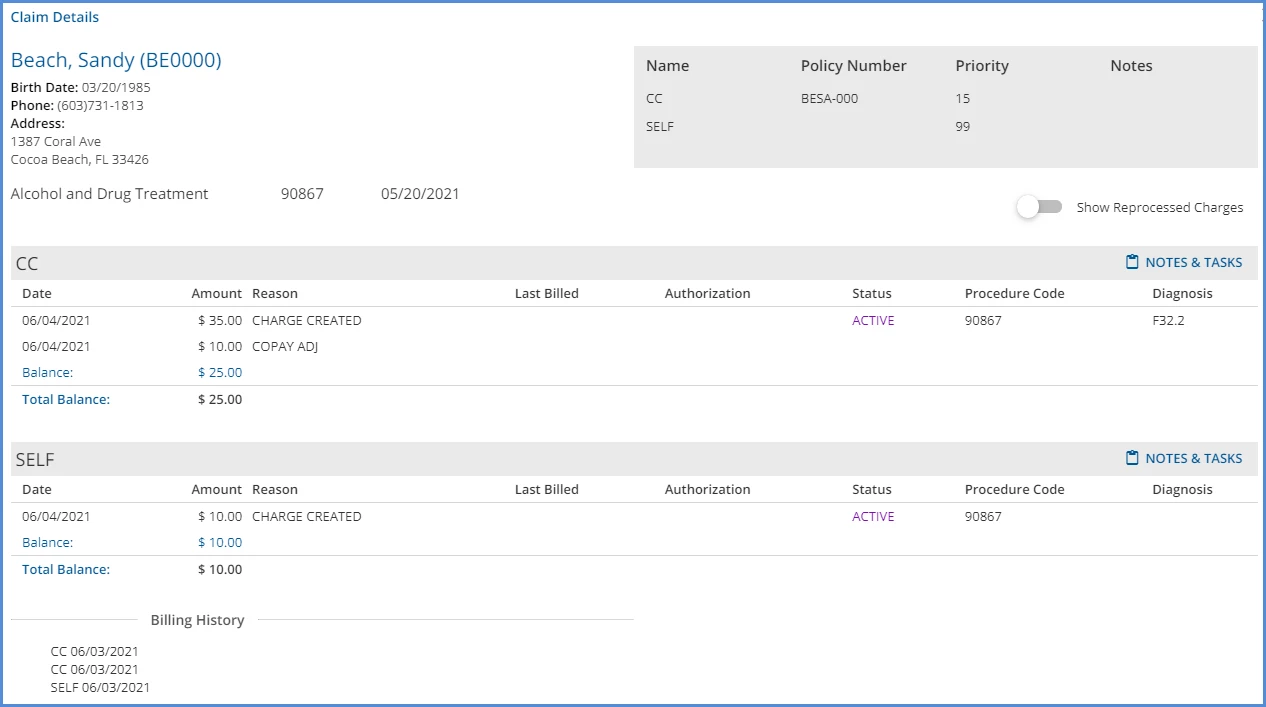The width and height of the screenshot is (1266, 707).
Task: Select policy number BESA-000
Action: click(x=829, y=98)
